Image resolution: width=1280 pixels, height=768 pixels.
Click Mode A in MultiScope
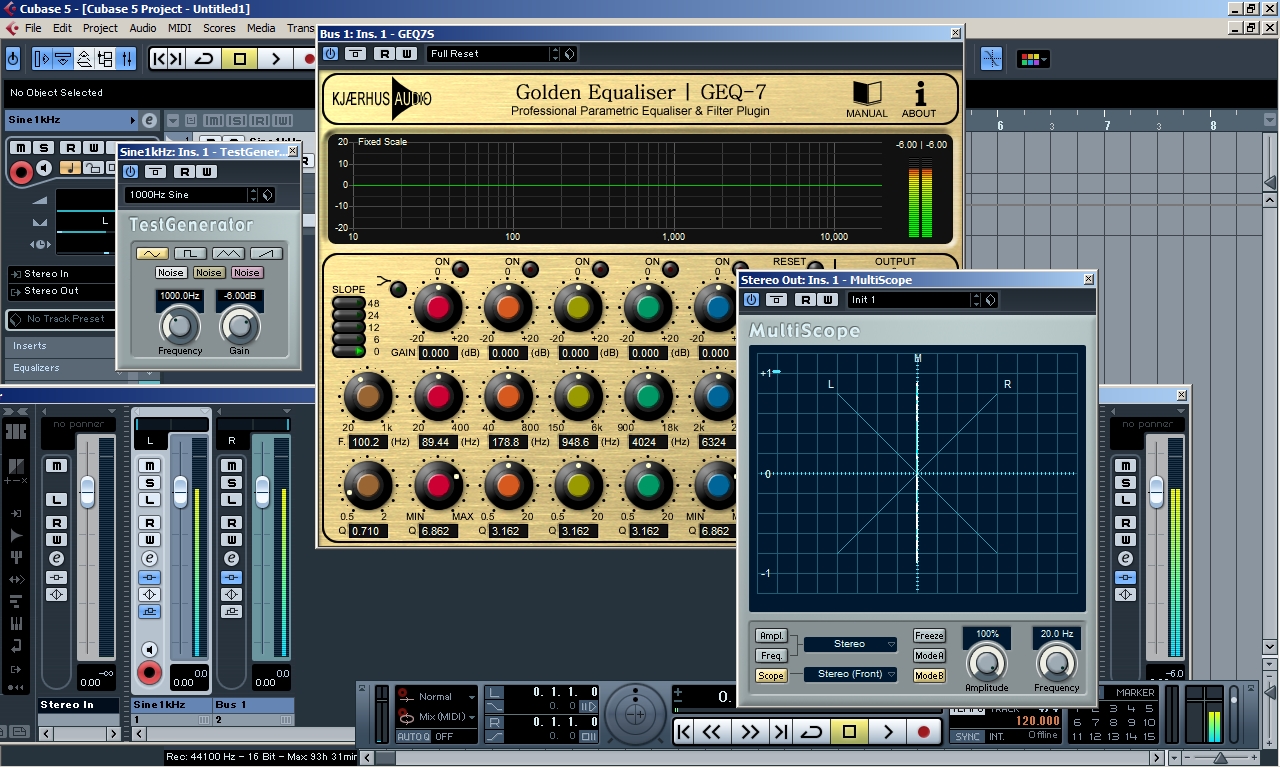tap(929, 656)
